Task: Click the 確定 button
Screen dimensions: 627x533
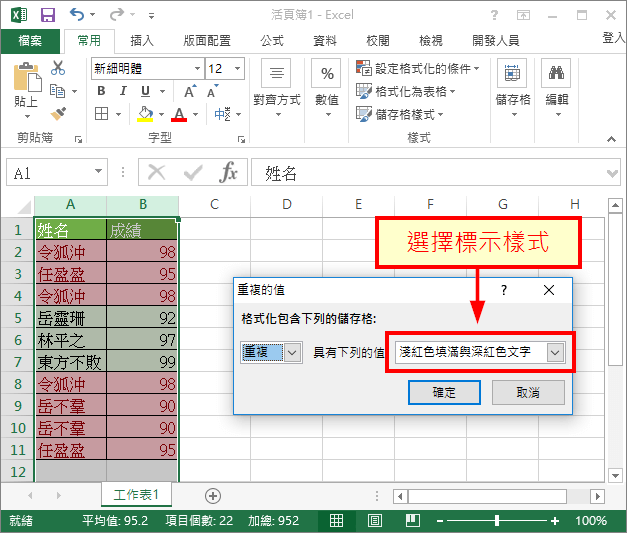Action: (444, 393)
